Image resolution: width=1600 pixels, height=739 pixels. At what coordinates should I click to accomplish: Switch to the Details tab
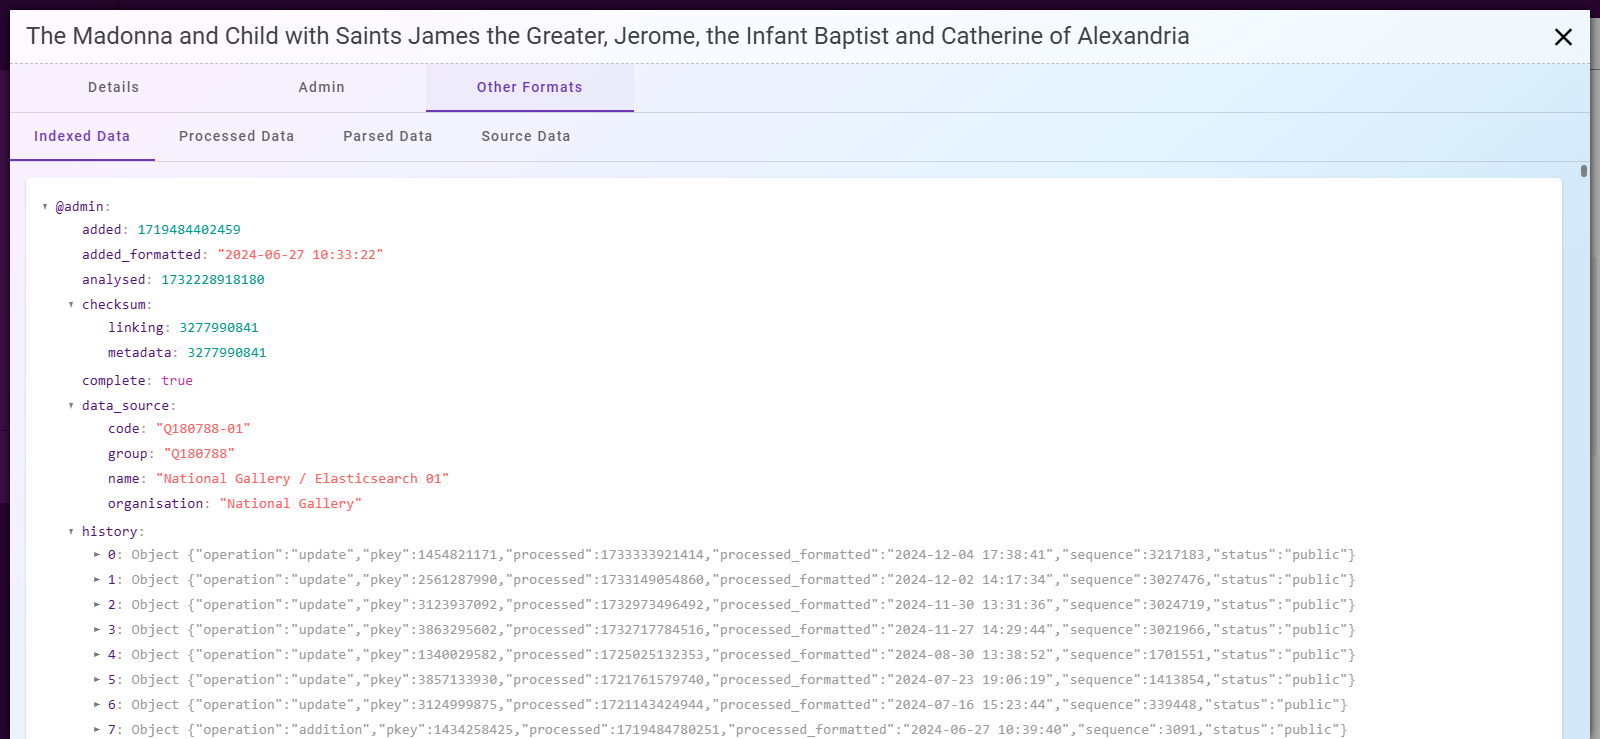[x=113, y=87]
